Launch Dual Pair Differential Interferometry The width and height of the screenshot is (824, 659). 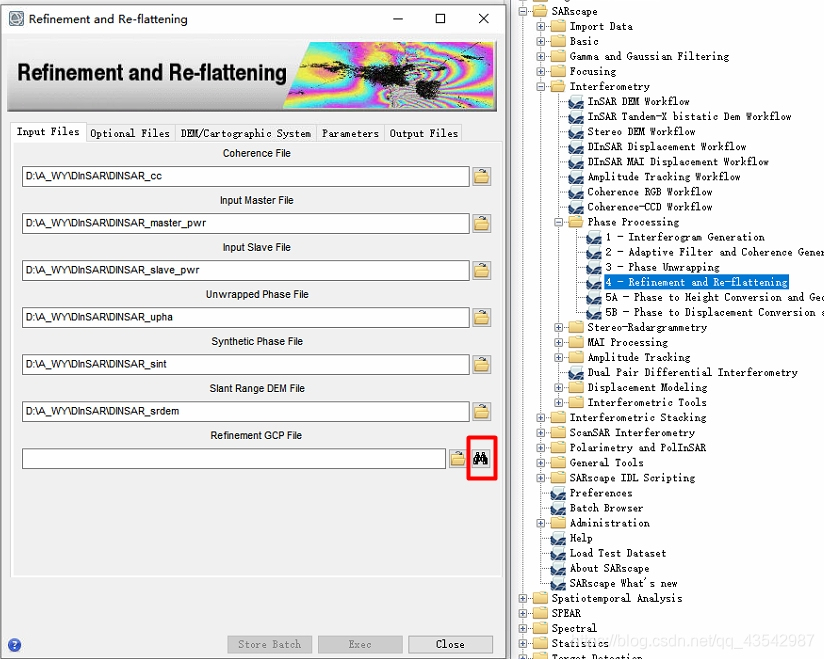(x=693, y=373)
